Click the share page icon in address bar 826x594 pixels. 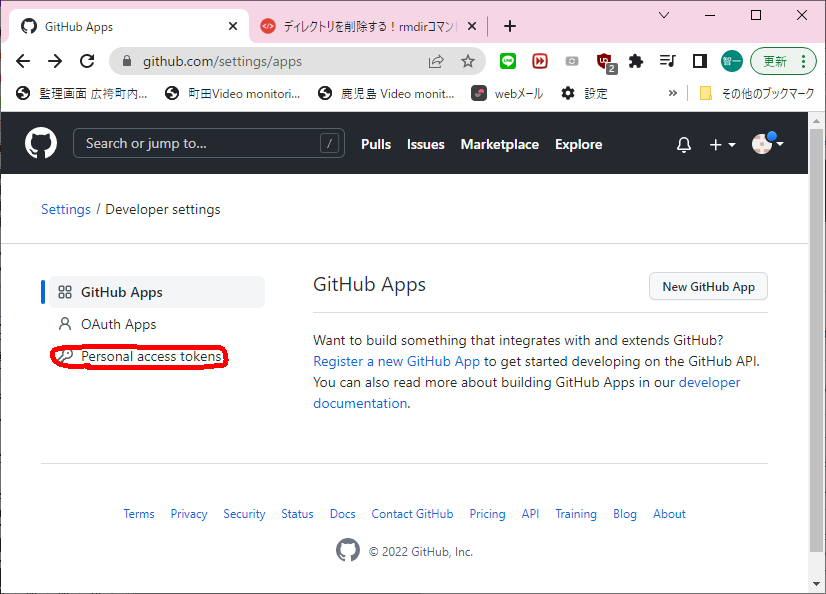pyautogui.click(x=436, y=61)
